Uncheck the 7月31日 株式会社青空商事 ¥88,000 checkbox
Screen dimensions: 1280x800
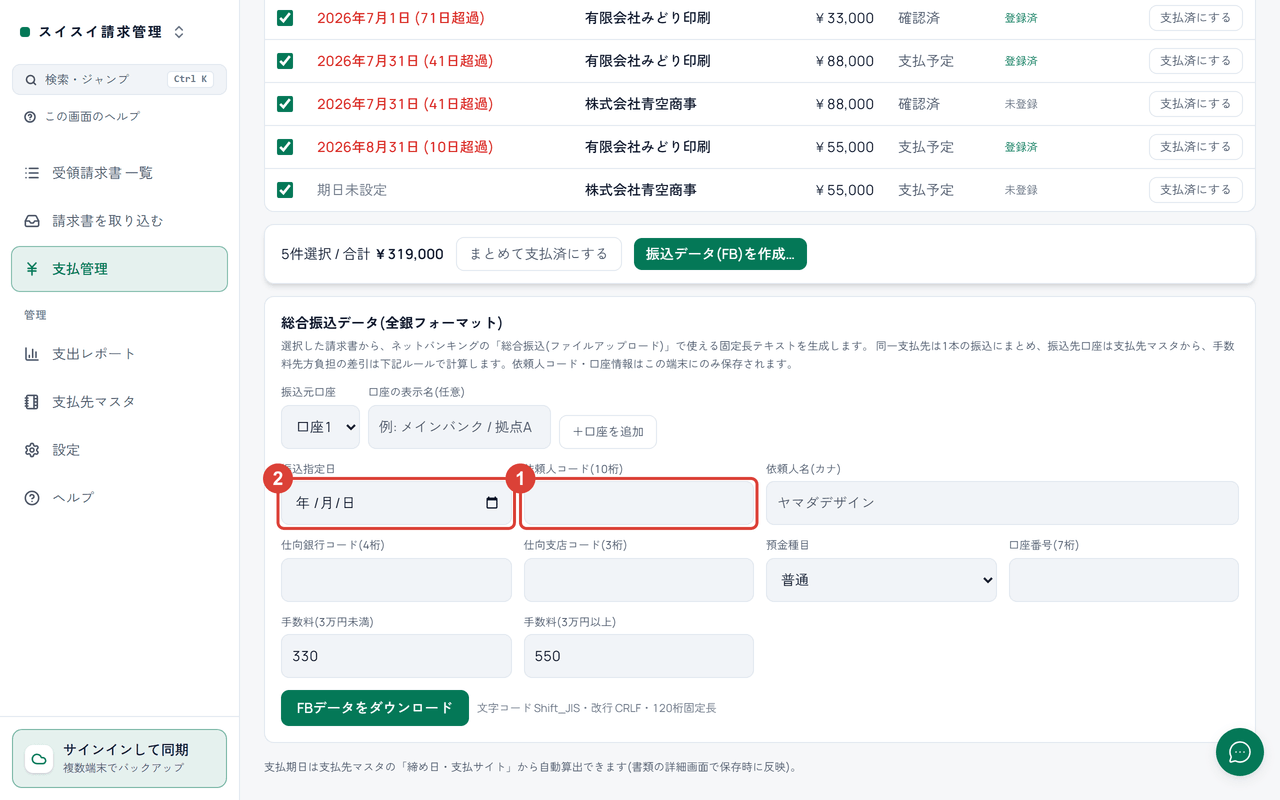point(285,104)
